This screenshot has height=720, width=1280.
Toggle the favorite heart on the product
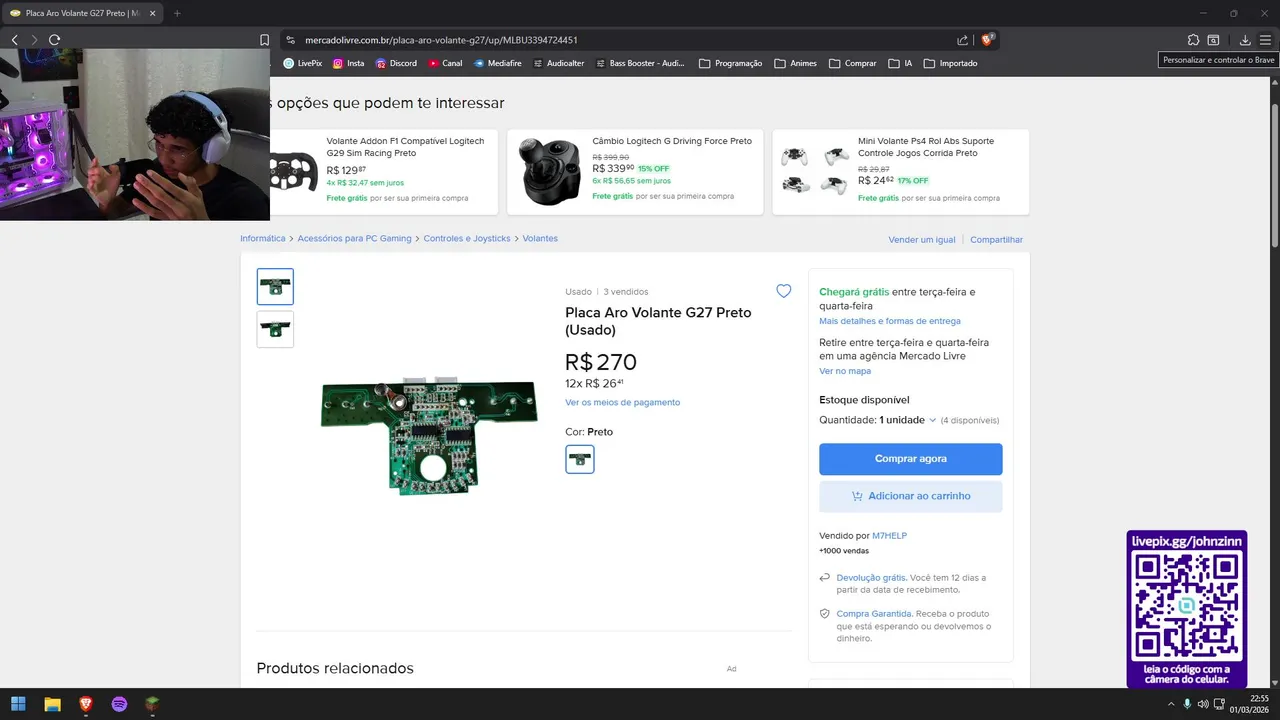pos(784,291)
